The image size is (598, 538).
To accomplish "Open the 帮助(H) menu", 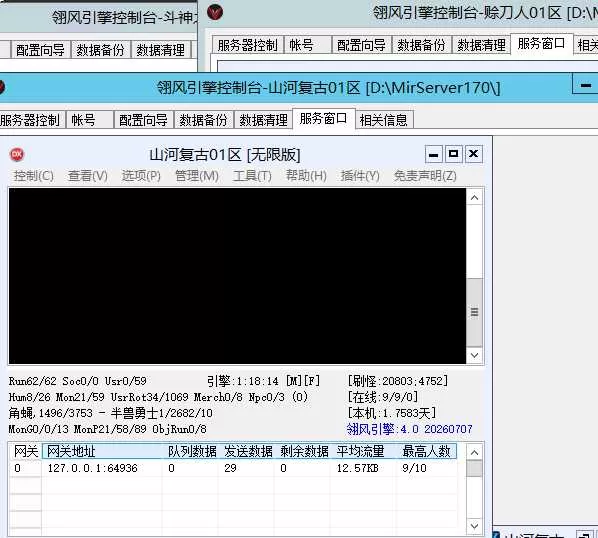I will (306, 176).
